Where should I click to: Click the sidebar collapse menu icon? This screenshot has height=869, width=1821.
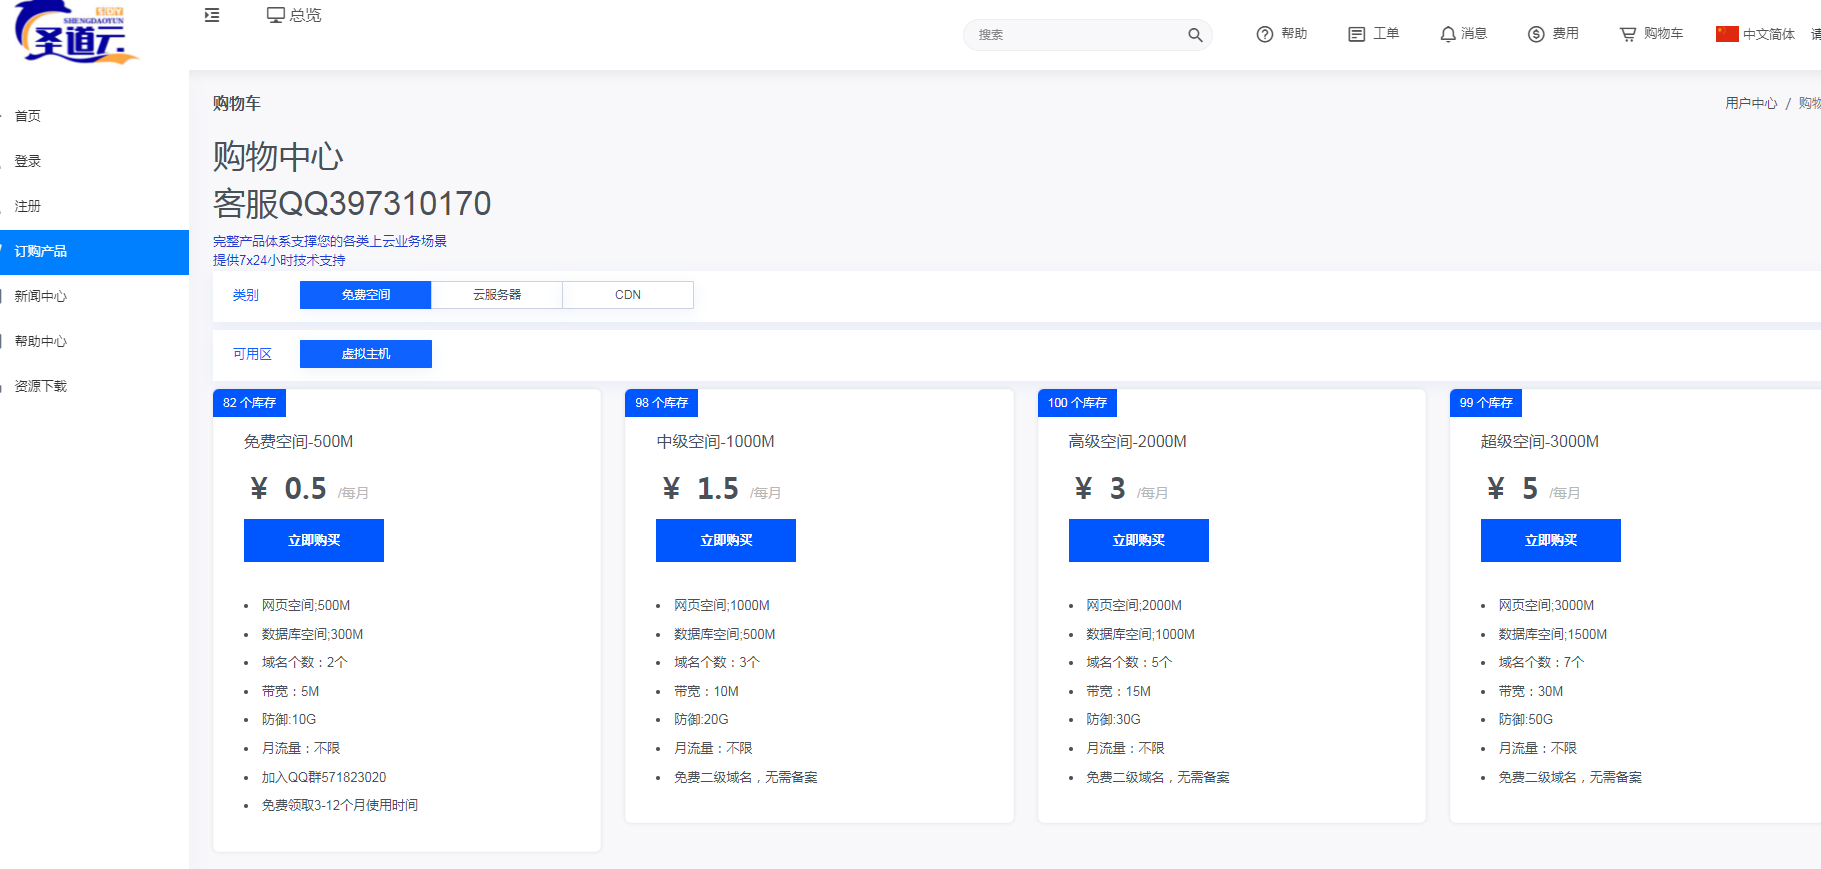[212, 15]
